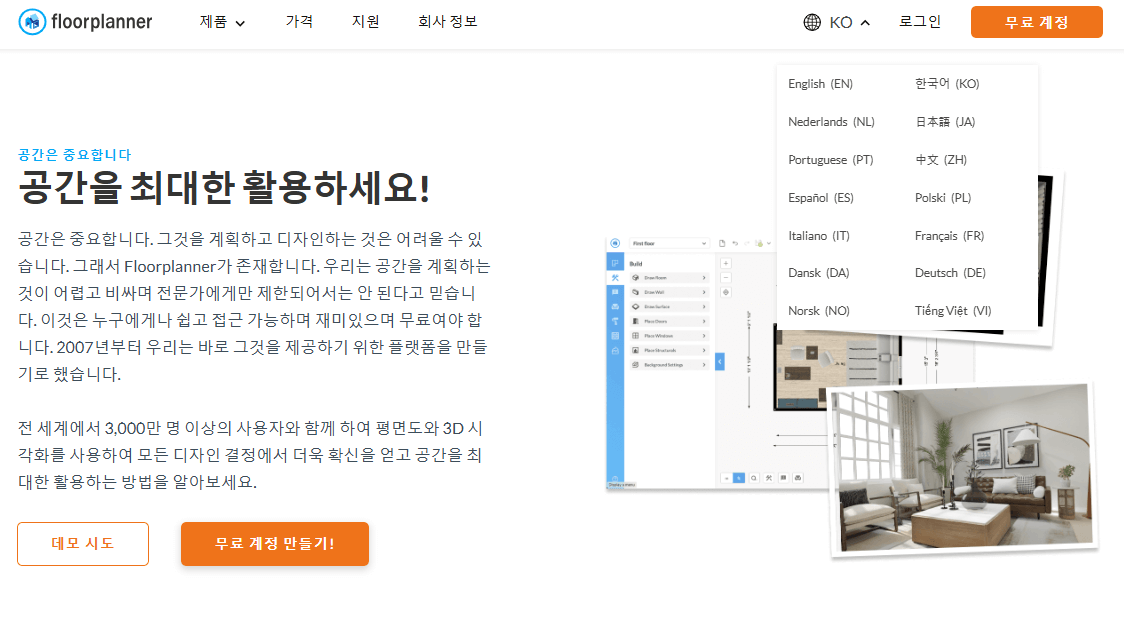Click the zoom-in plus button in the editor
The height and width of the screenshot is (631, 1124).
(725, 263)
